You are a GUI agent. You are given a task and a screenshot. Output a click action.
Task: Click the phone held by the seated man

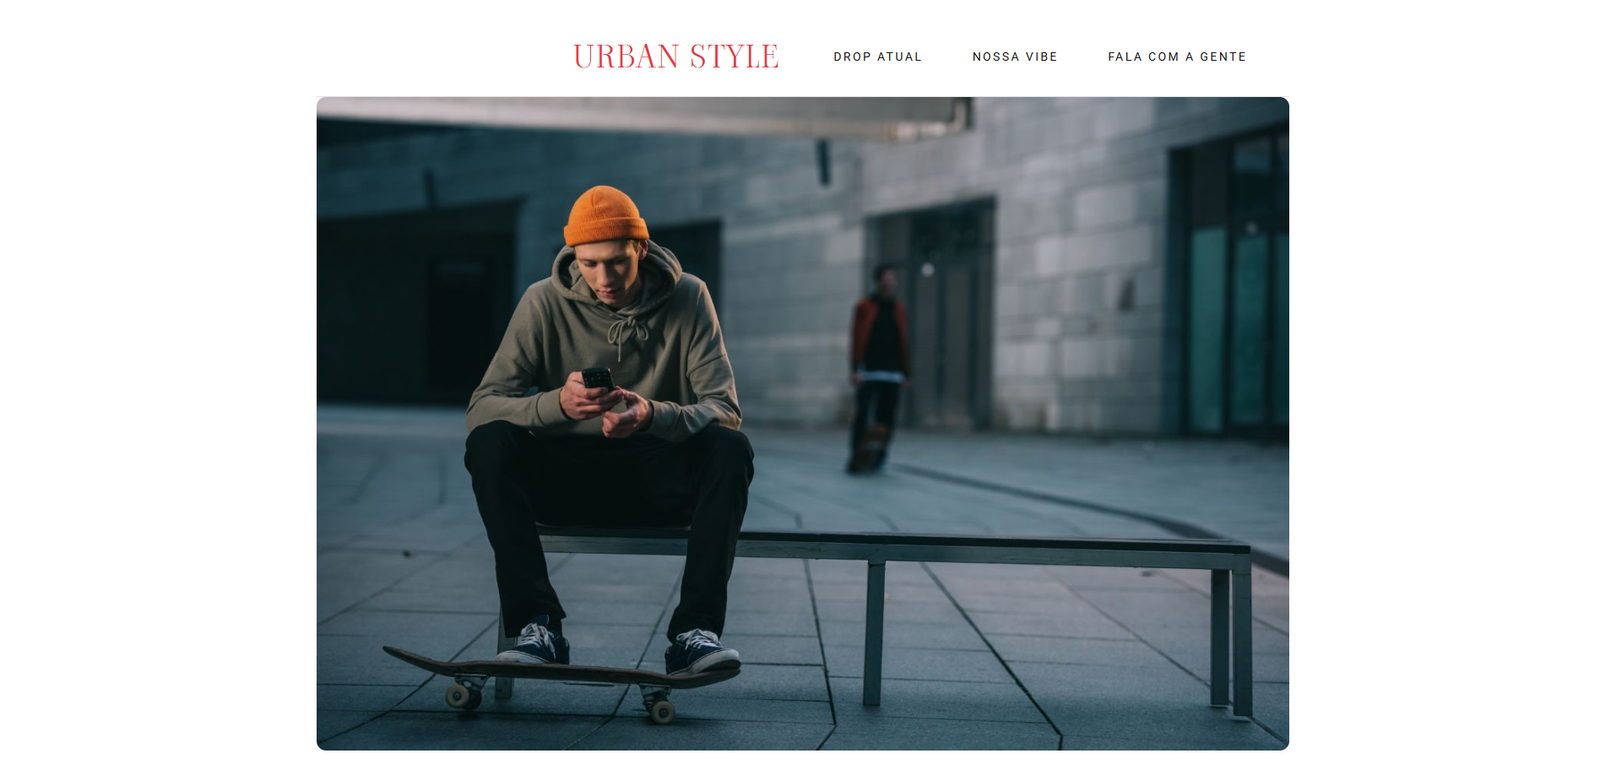pos(597,379)
